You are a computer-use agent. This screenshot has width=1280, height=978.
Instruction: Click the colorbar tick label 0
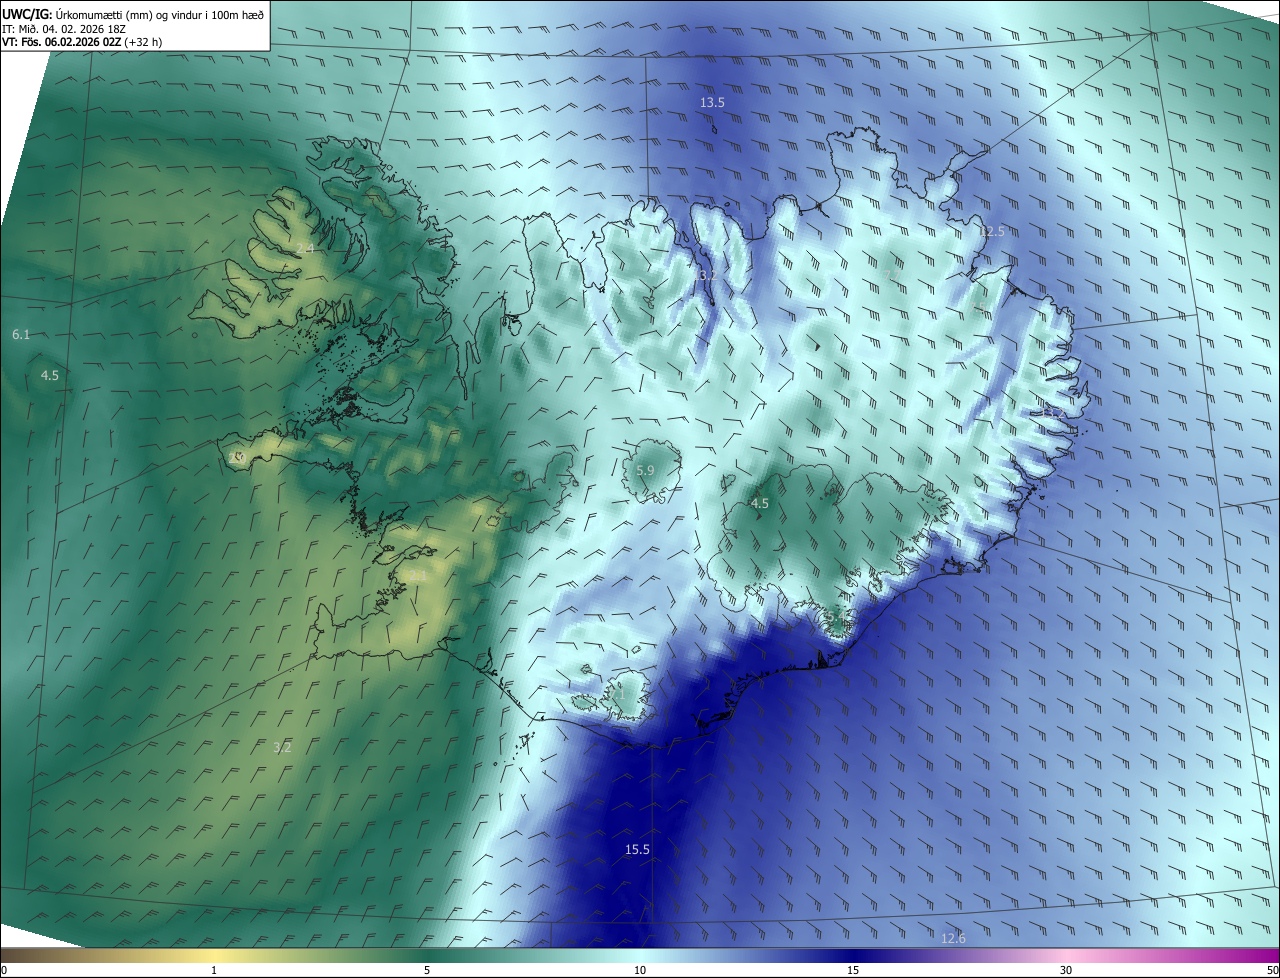click(x=4, y=970)
